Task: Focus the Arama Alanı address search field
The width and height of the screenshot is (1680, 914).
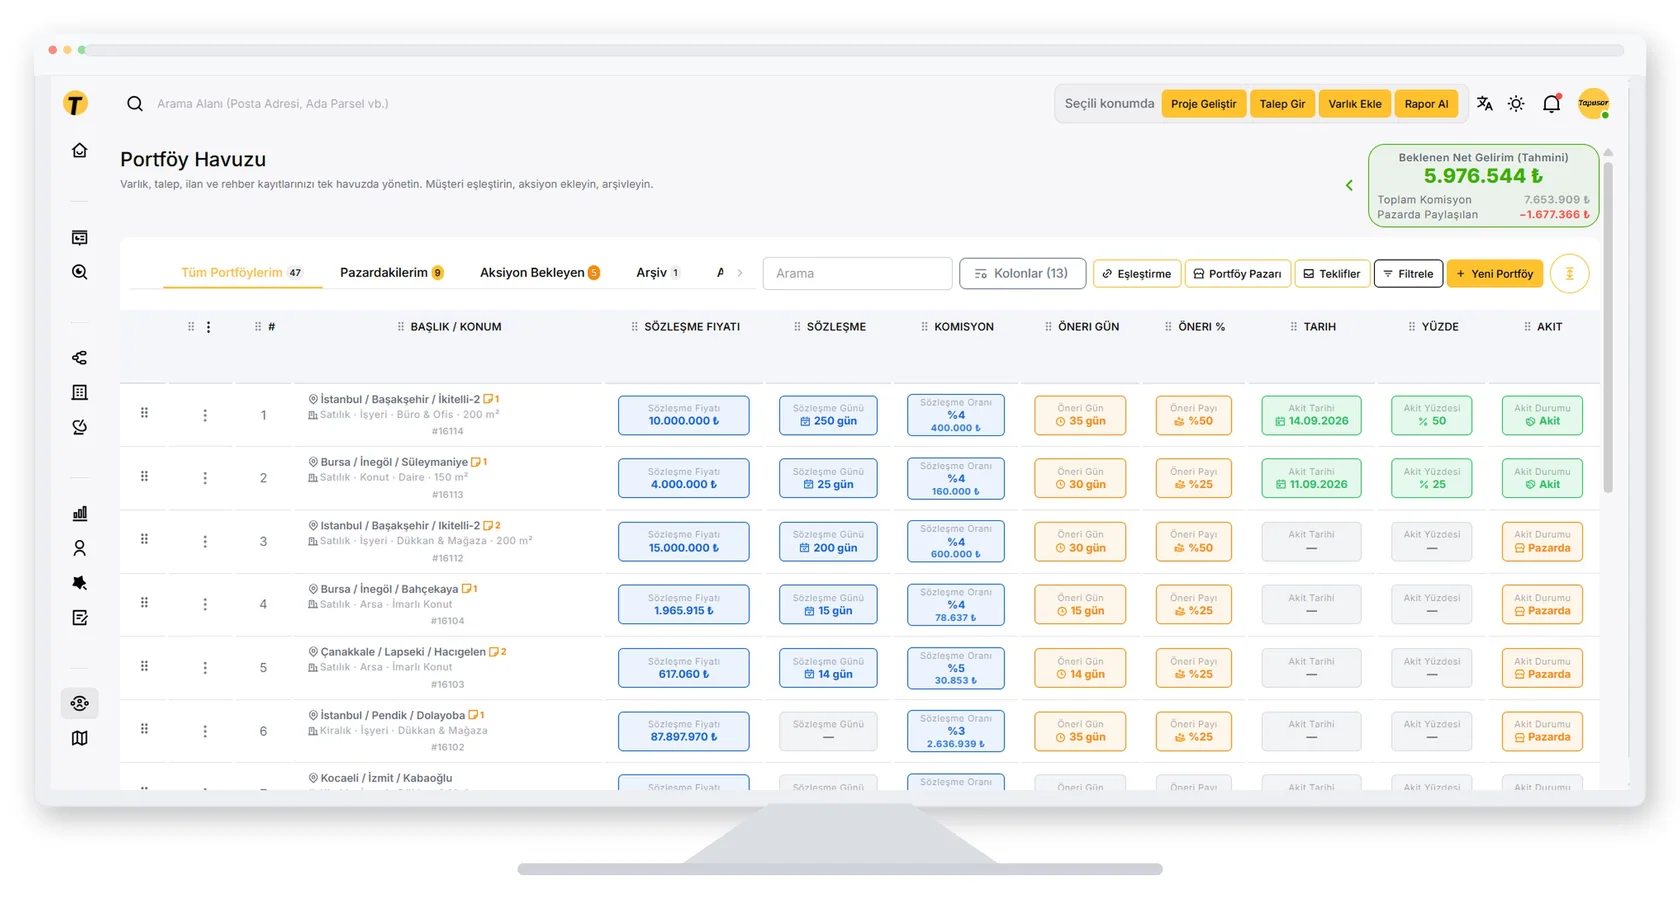Action: tap(273, 104)
